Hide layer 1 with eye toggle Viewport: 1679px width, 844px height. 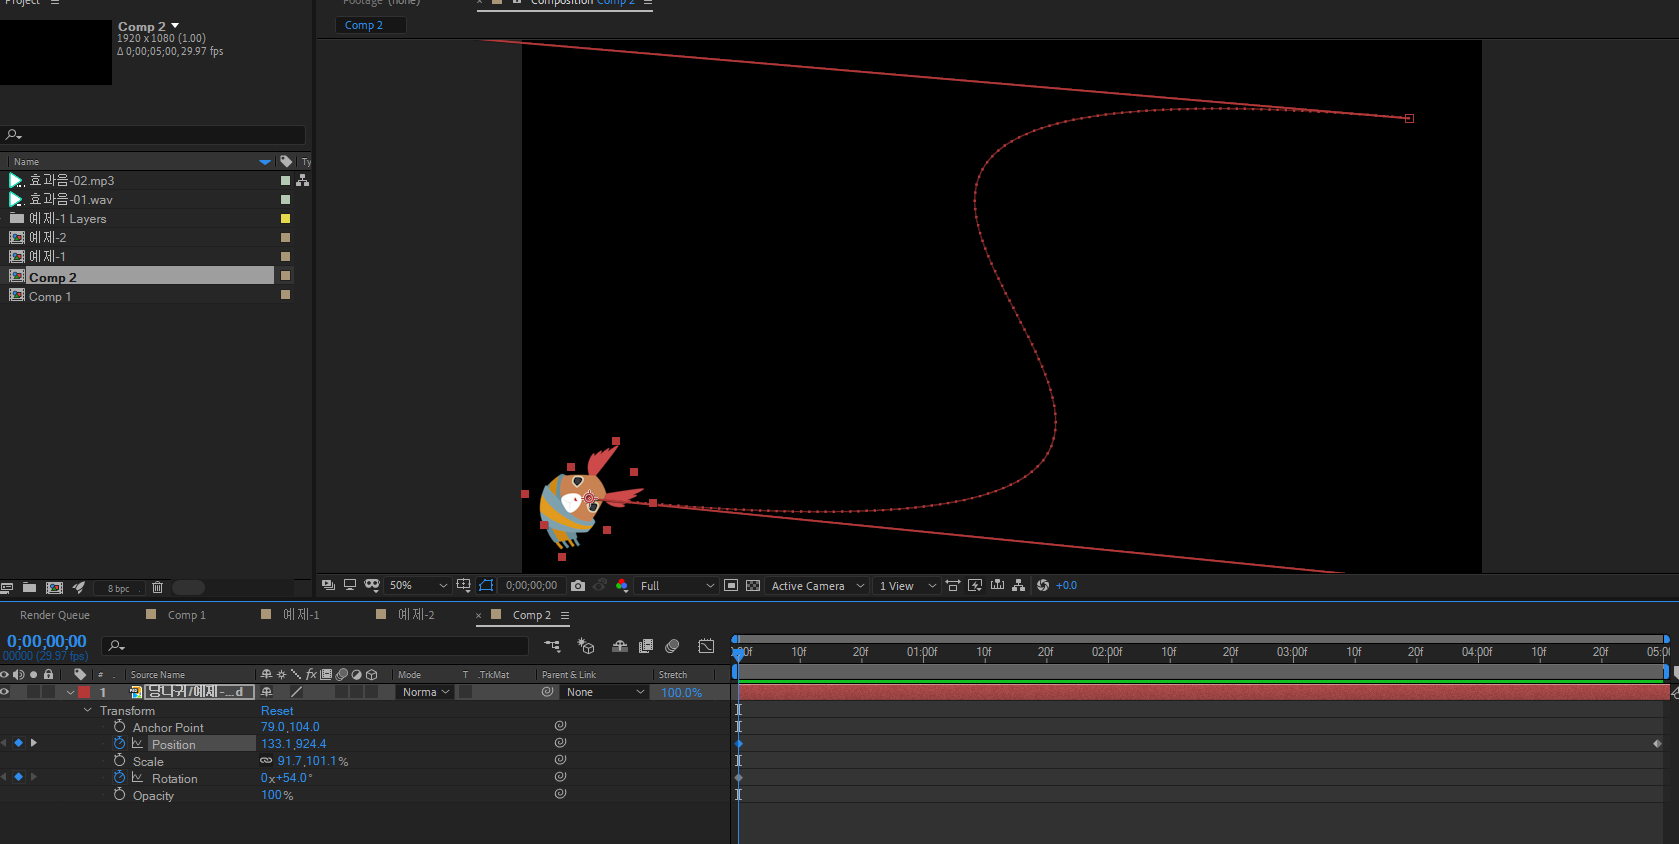tap(5, 692)
